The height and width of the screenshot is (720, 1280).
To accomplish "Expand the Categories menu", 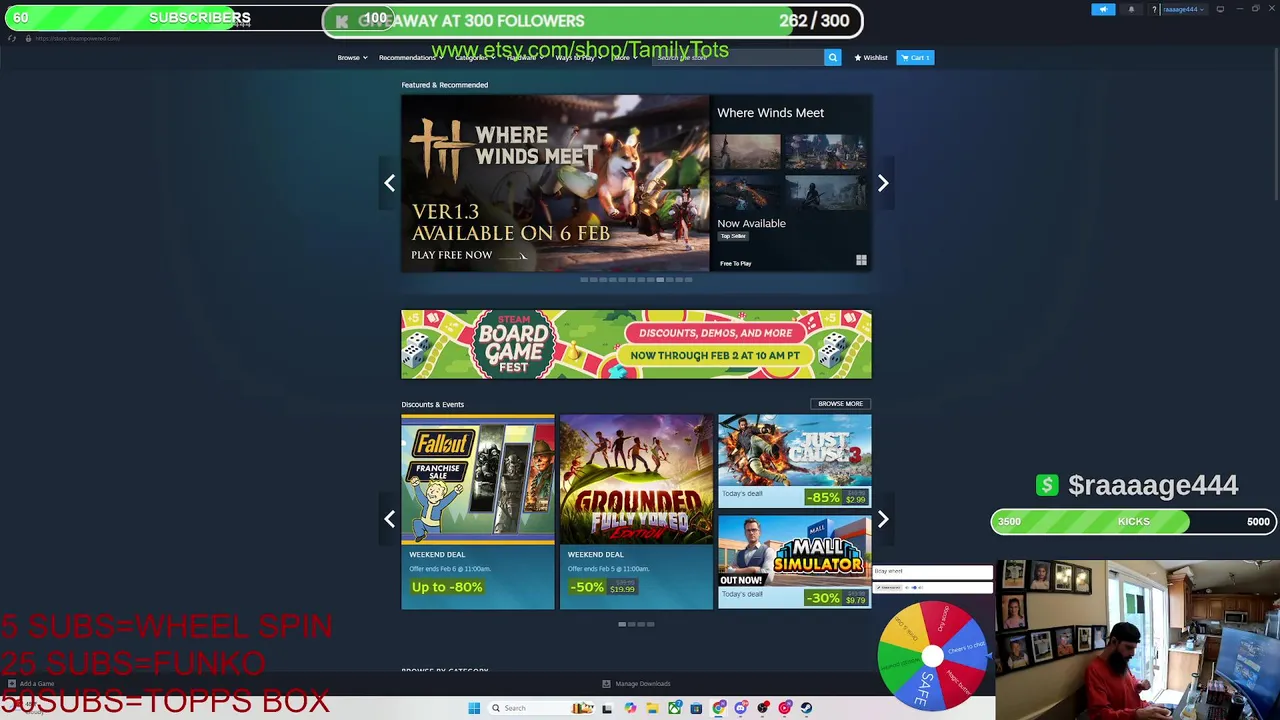I will [474, 58].
